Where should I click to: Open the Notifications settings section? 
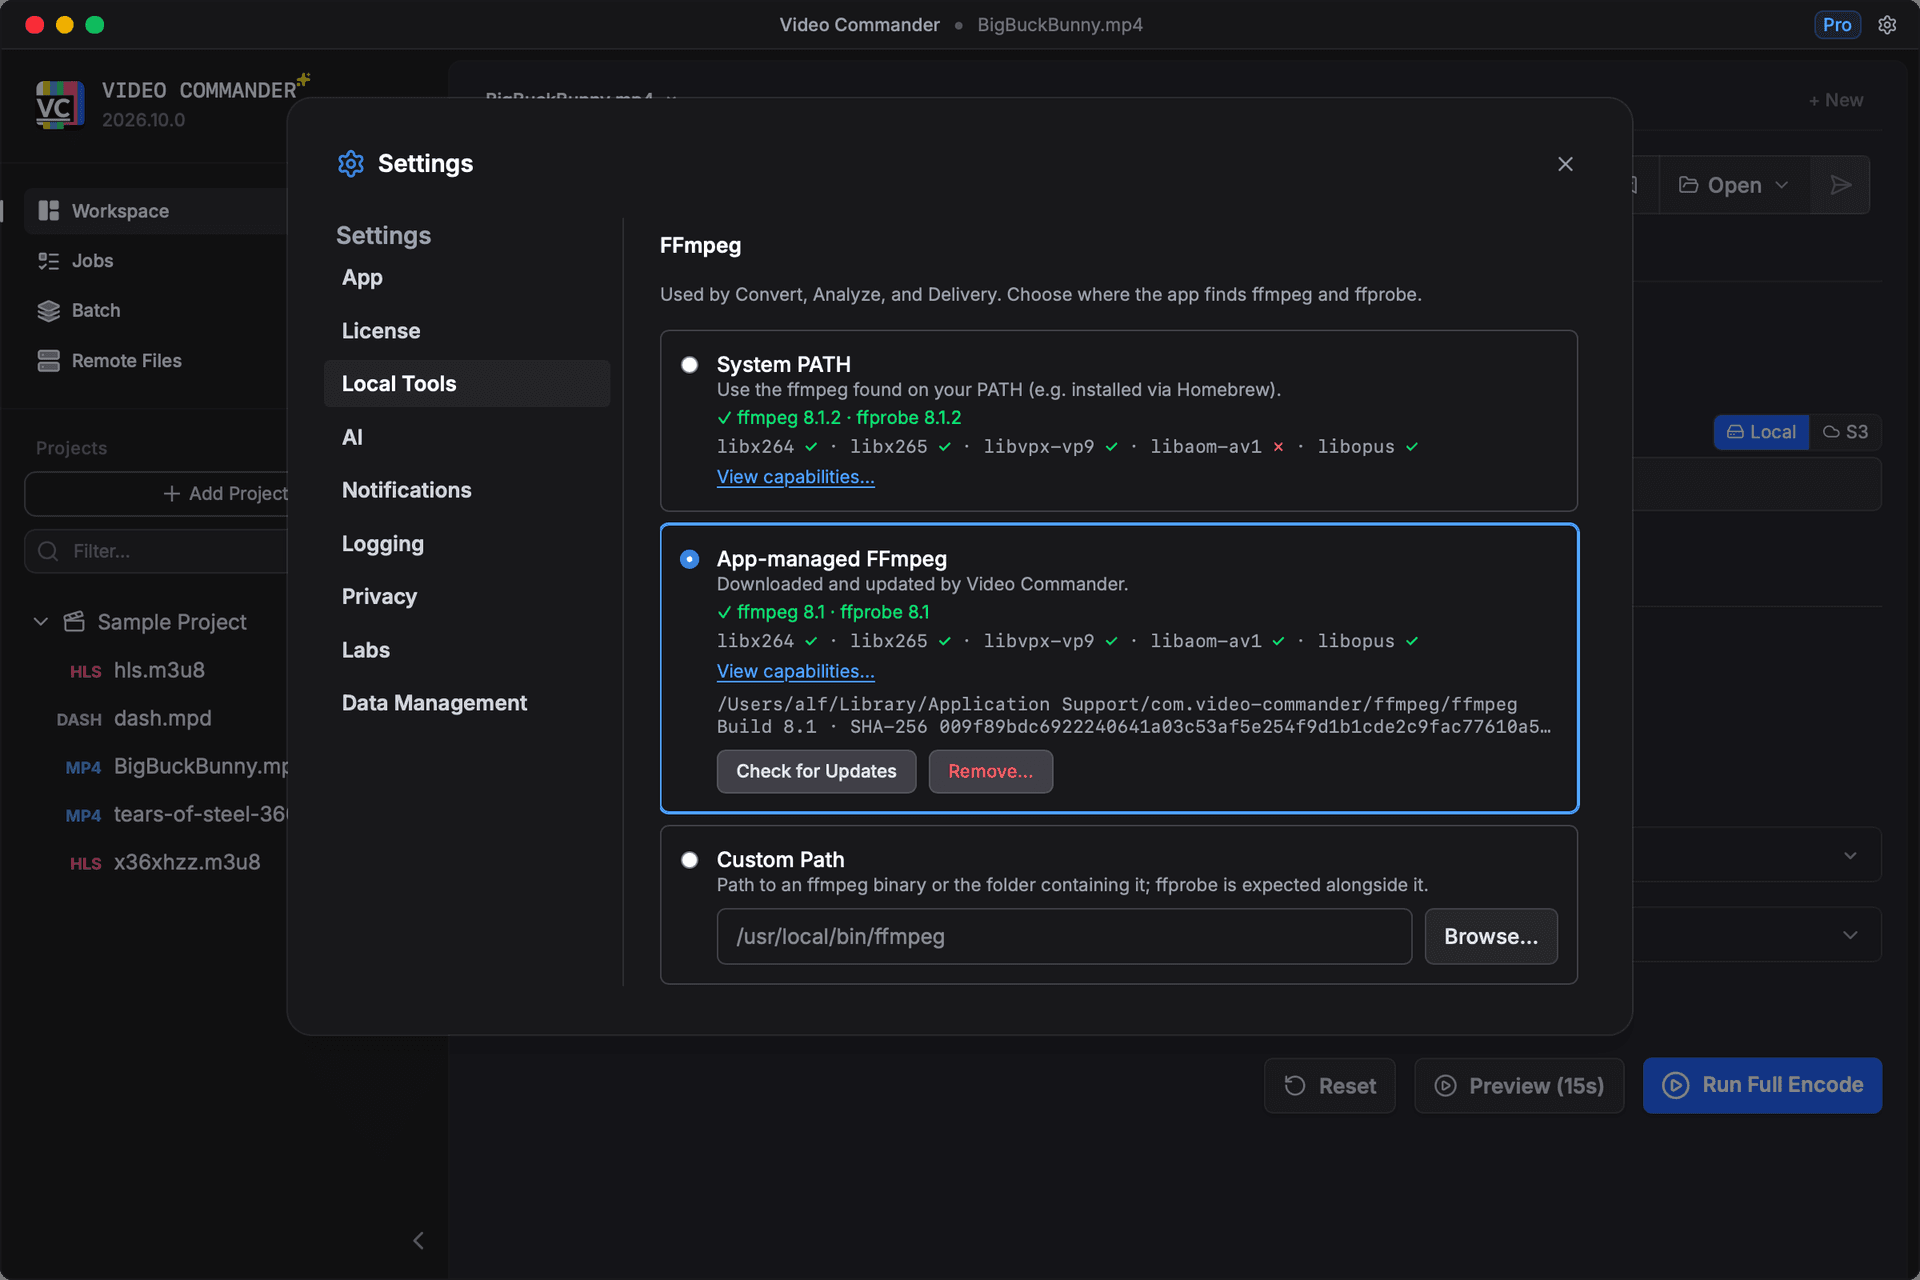coord(467,490)
